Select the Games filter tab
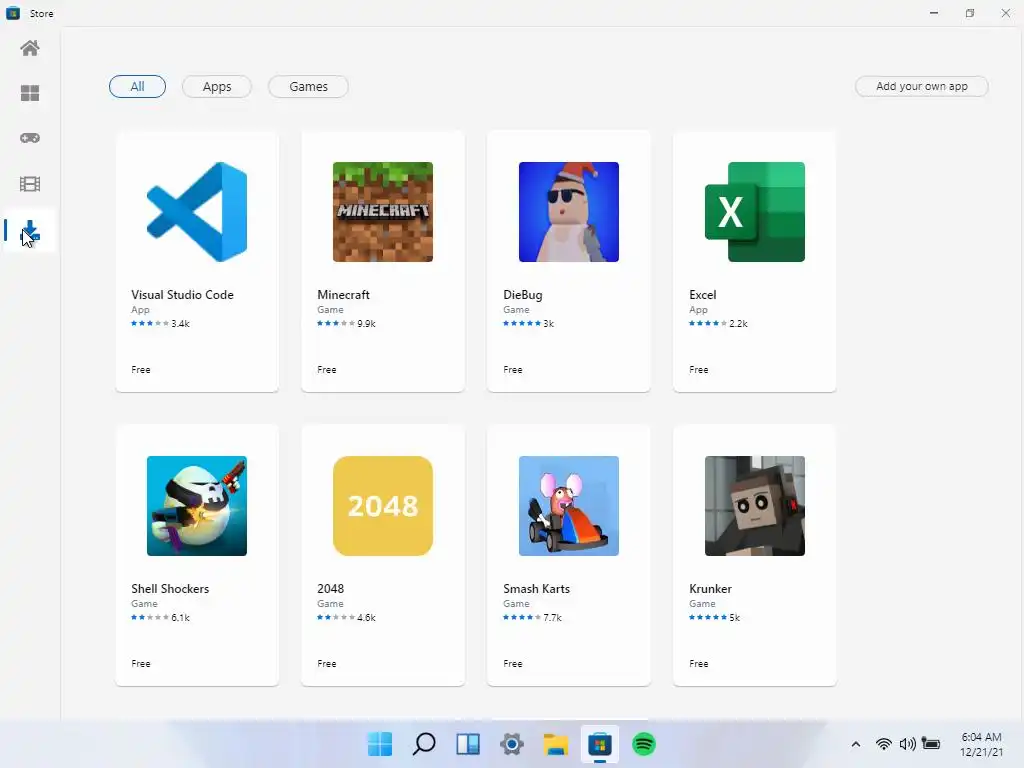 [308, 86]
